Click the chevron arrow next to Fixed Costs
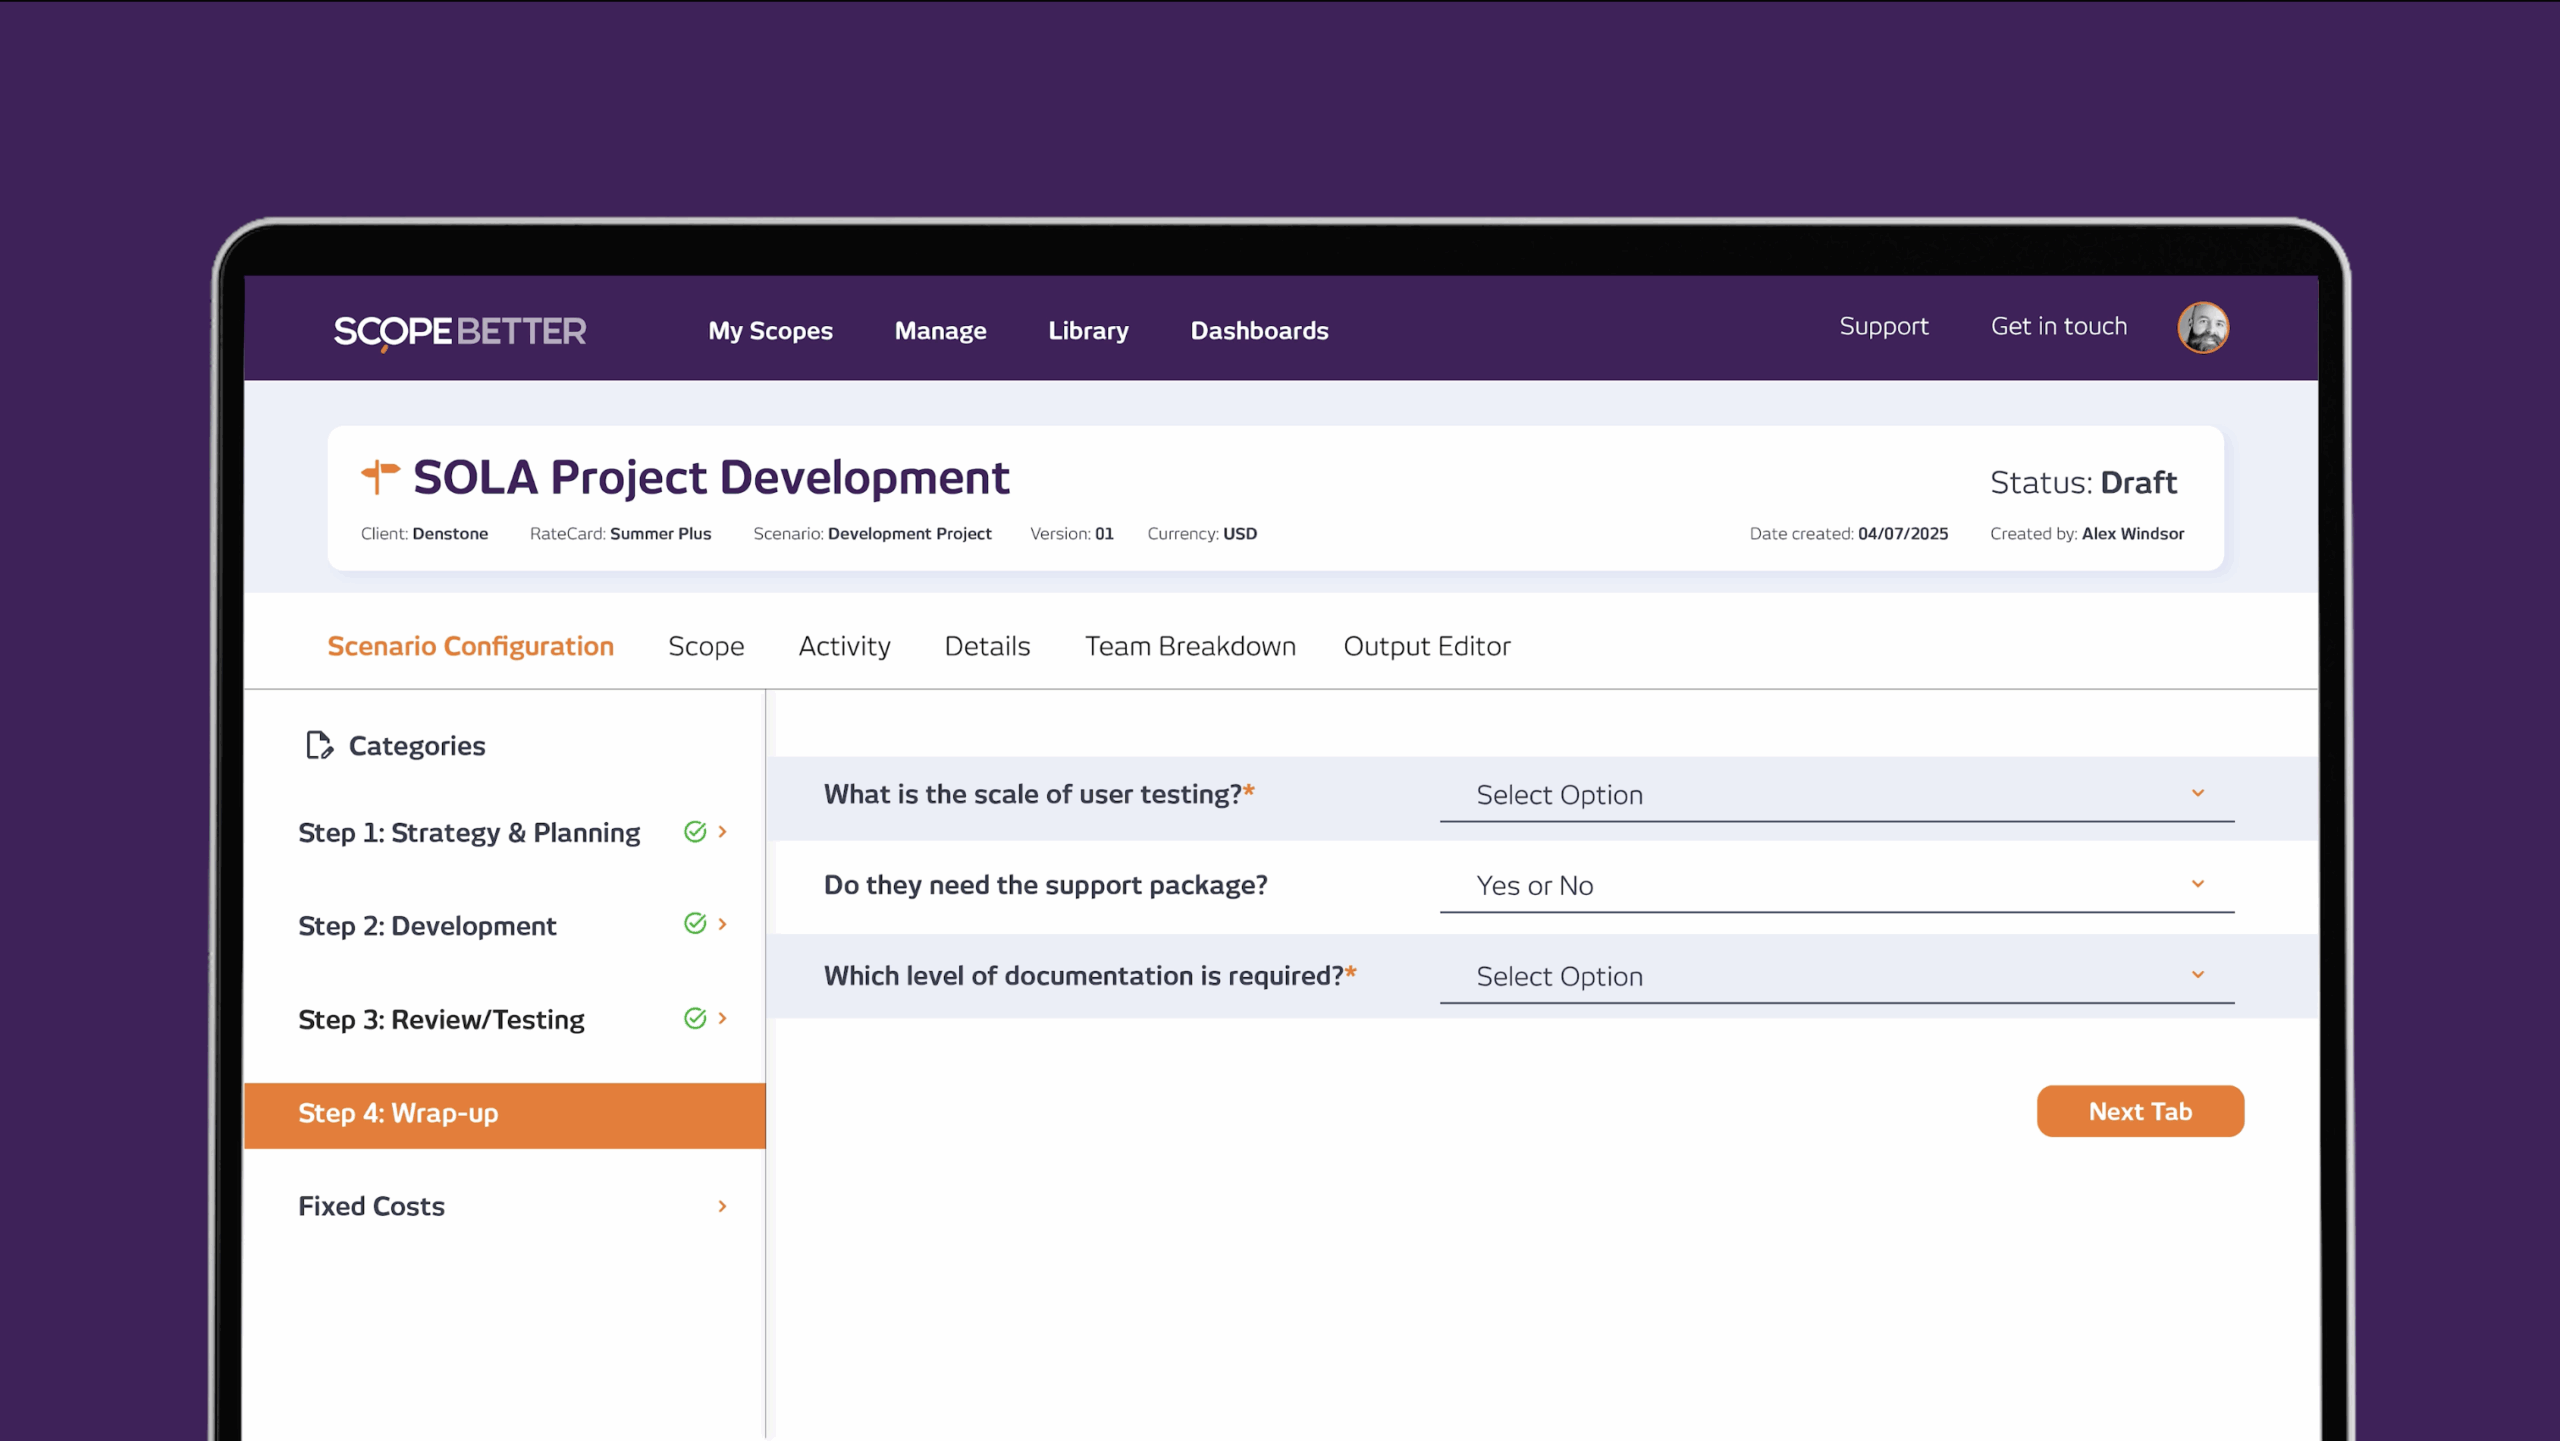The width and height of the screenshot is (2560, 1441). tap(722, 1207)
